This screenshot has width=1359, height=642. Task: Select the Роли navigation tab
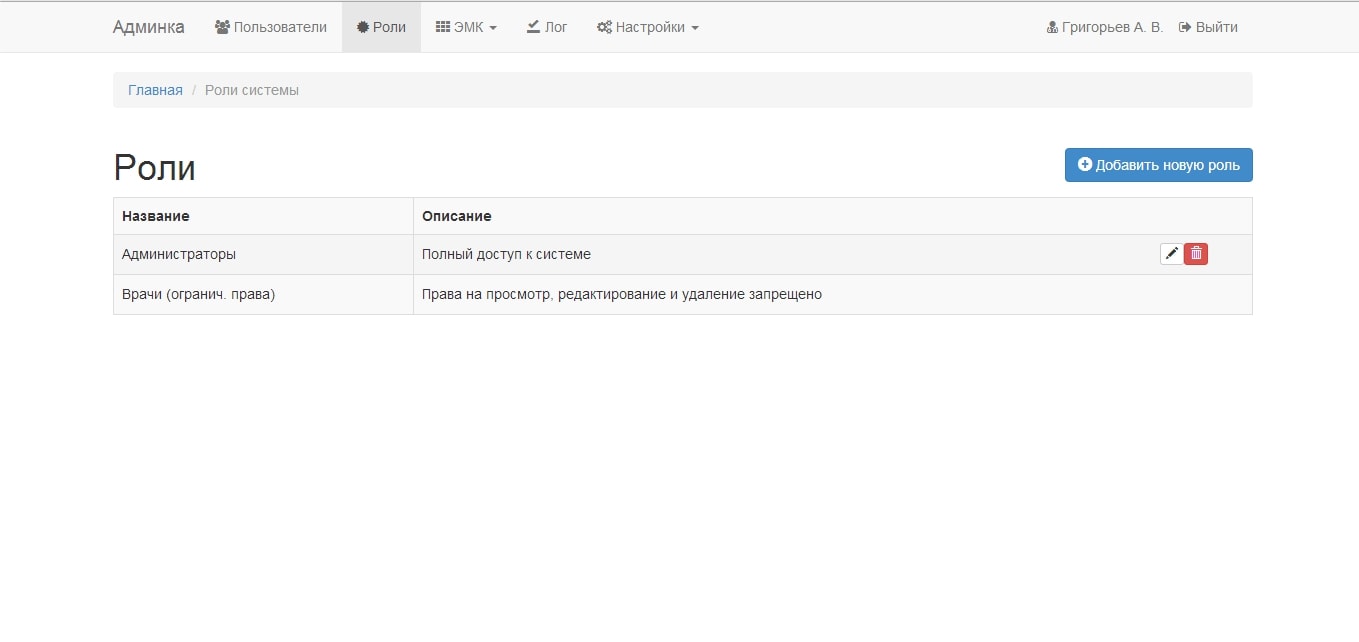[381, 27]
